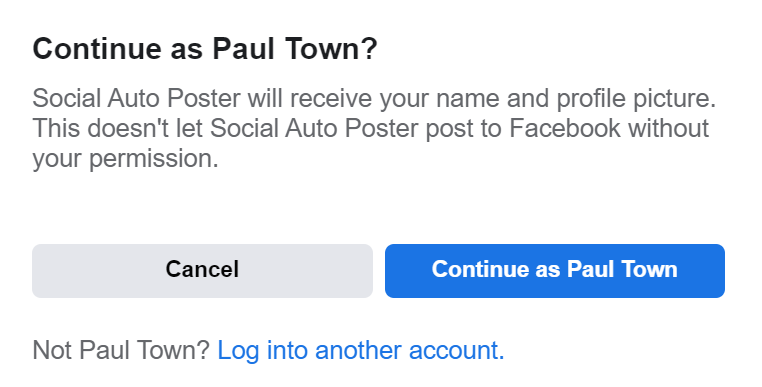The image size is (762, 387).
Task: Click the words 'profile picture' in description
Action: coord(636,99)
